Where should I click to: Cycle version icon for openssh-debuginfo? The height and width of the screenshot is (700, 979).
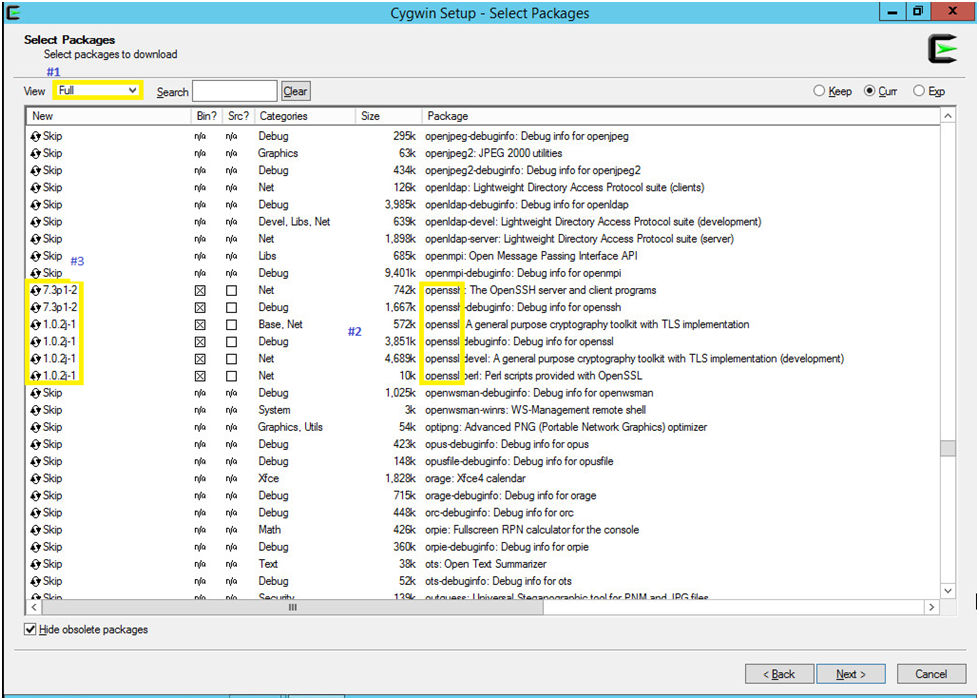click(x=36, y=307)
